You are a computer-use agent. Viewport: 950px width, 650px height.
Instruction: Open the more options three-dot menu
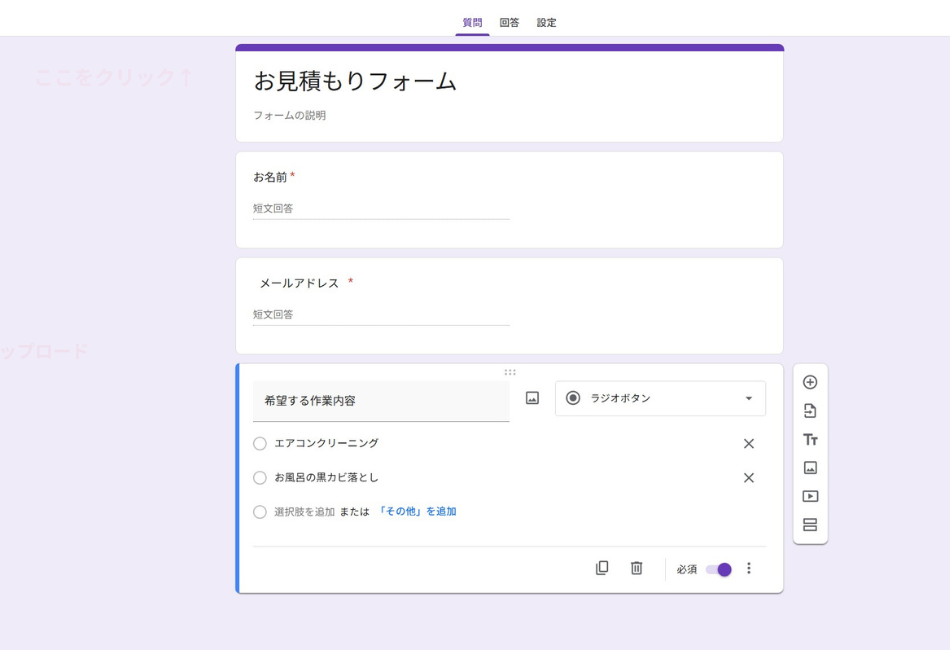click(749, 568)
